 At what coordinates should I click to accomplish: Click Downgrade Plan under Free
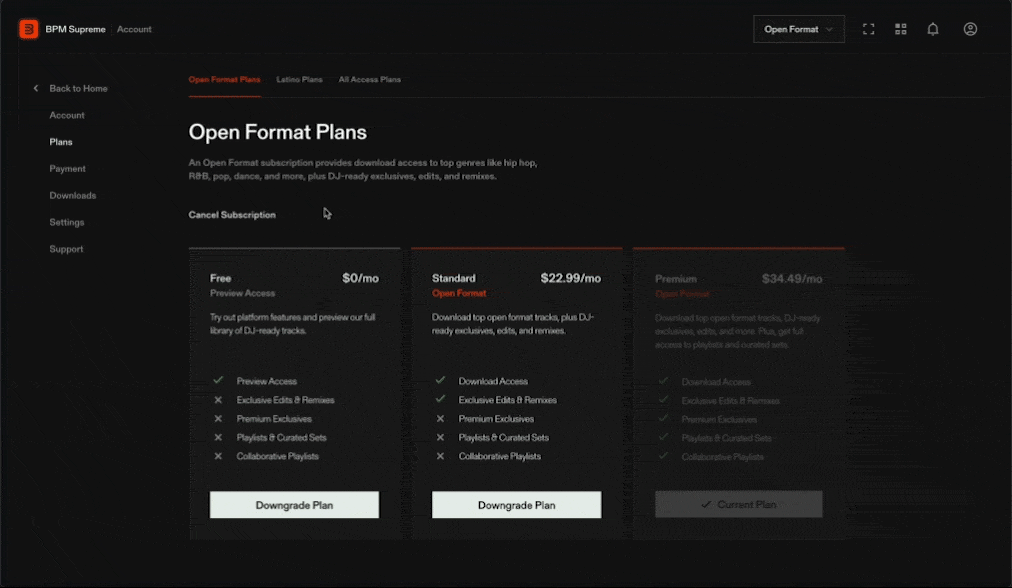[x=294, y=505]
